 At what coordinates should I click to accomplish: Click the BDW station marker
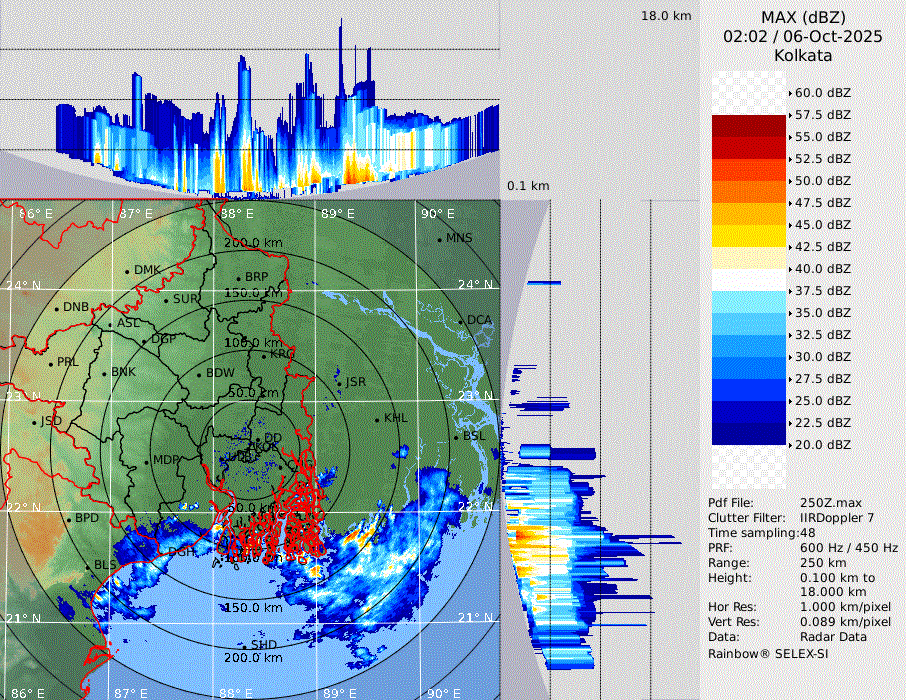199,374
